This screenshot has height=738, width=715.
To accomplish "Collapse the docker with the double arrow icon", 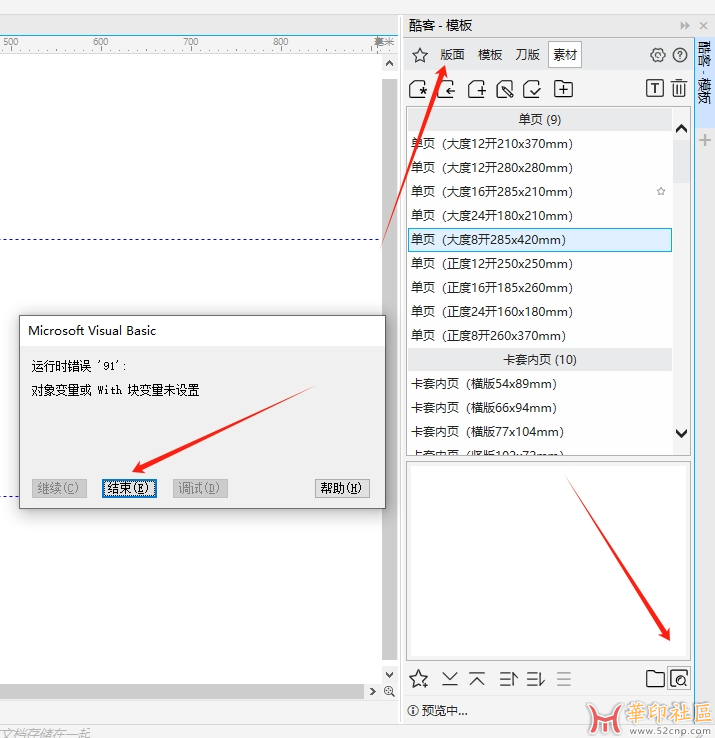I will coord(685,25).
